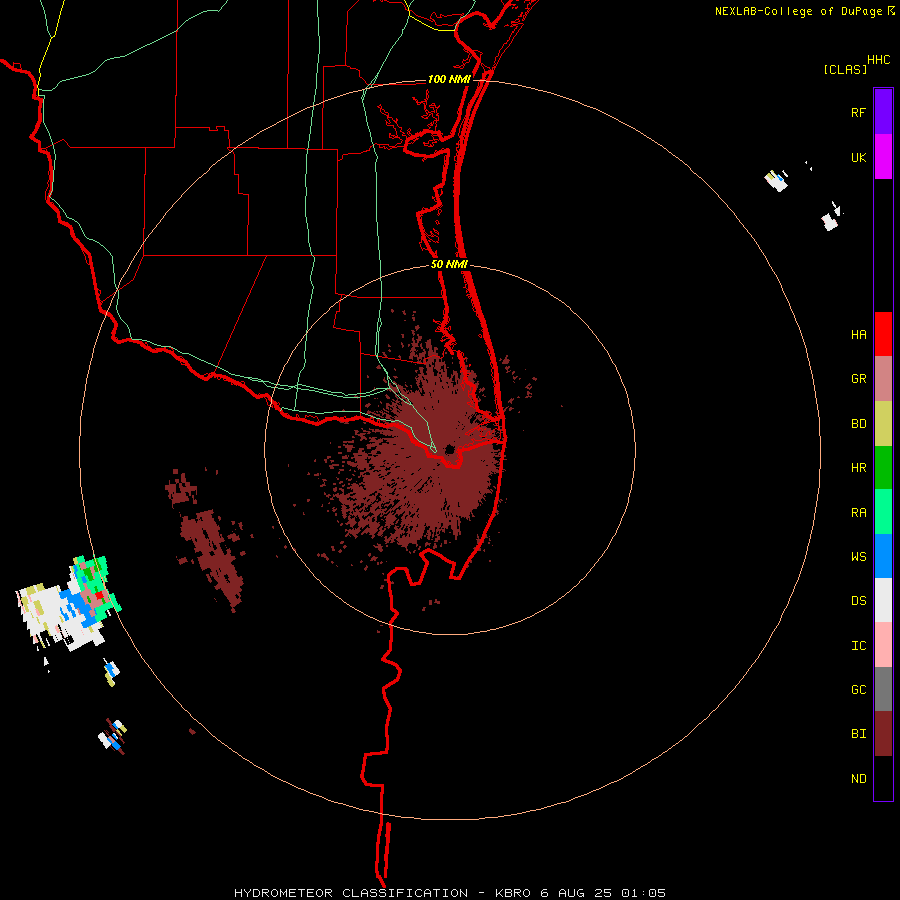Click the HYDROMETEOR CLASSIFICATION title text

pos(351,893)
